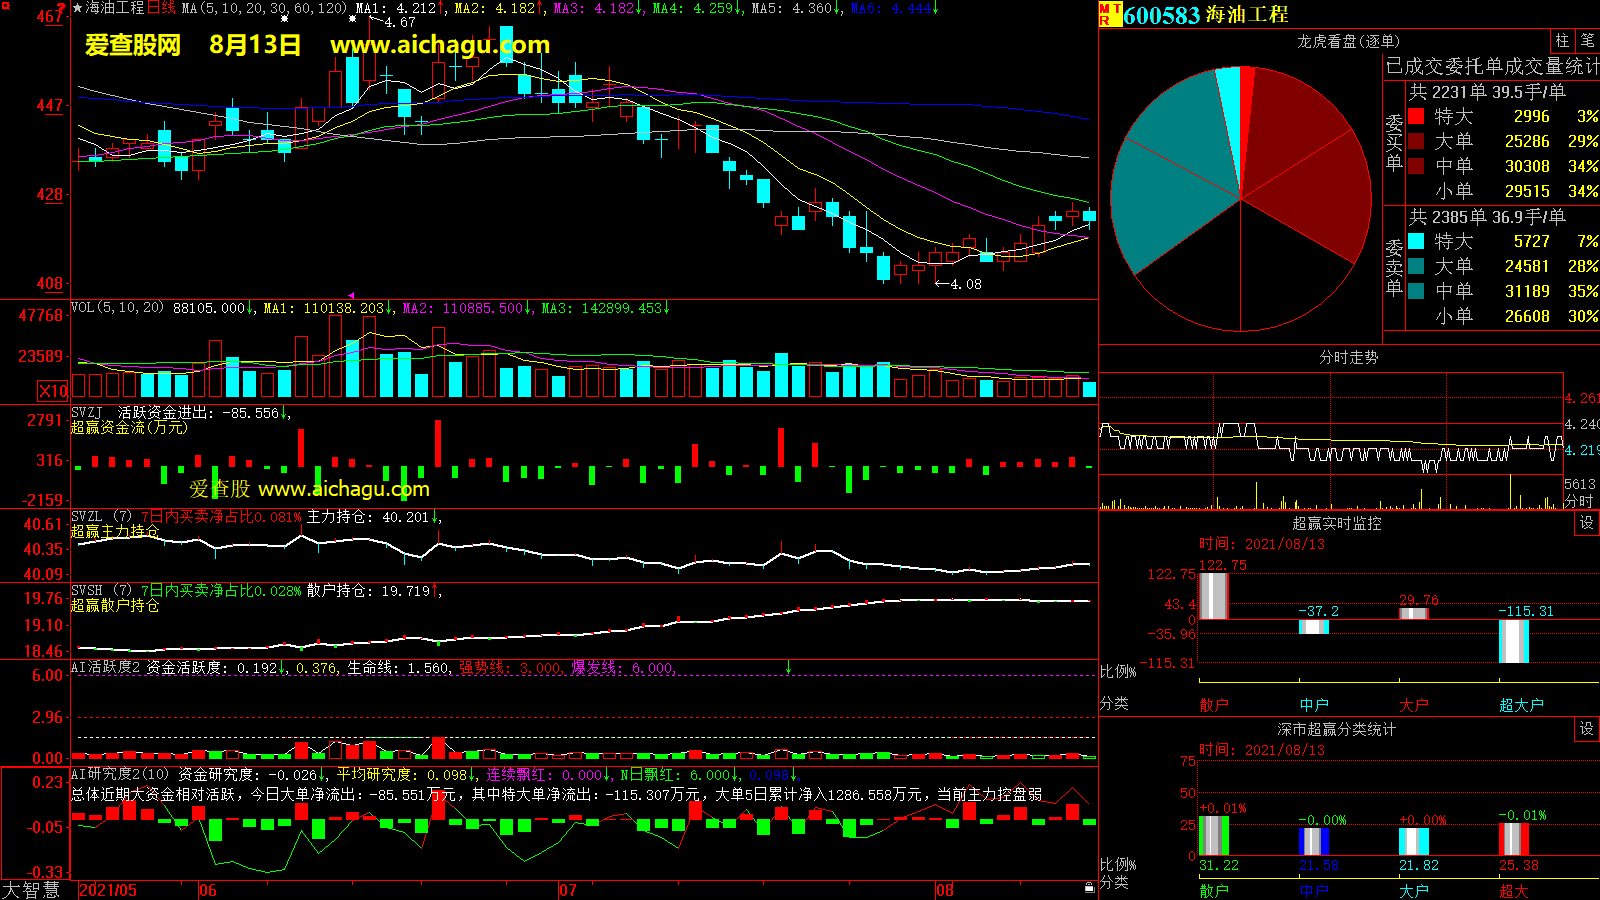1600x900 pixels.
Task: Open 设 settings for 深市超赢分类统计 panel
Action: 1586,729
